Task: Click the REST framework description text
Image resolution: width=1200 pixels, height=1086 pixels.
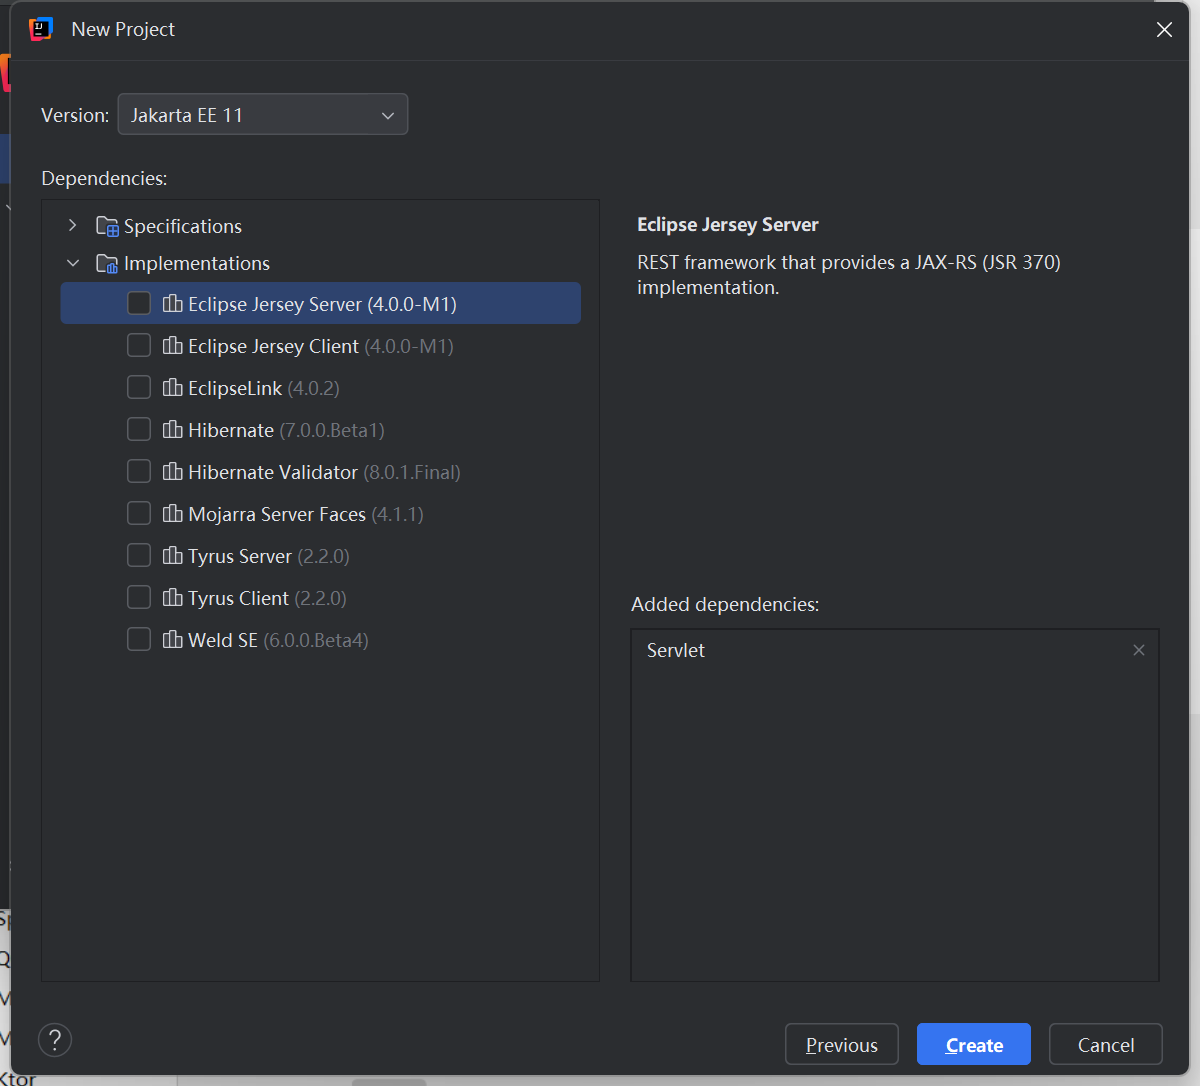Action: pyautogui.click(x=849, y=275)
